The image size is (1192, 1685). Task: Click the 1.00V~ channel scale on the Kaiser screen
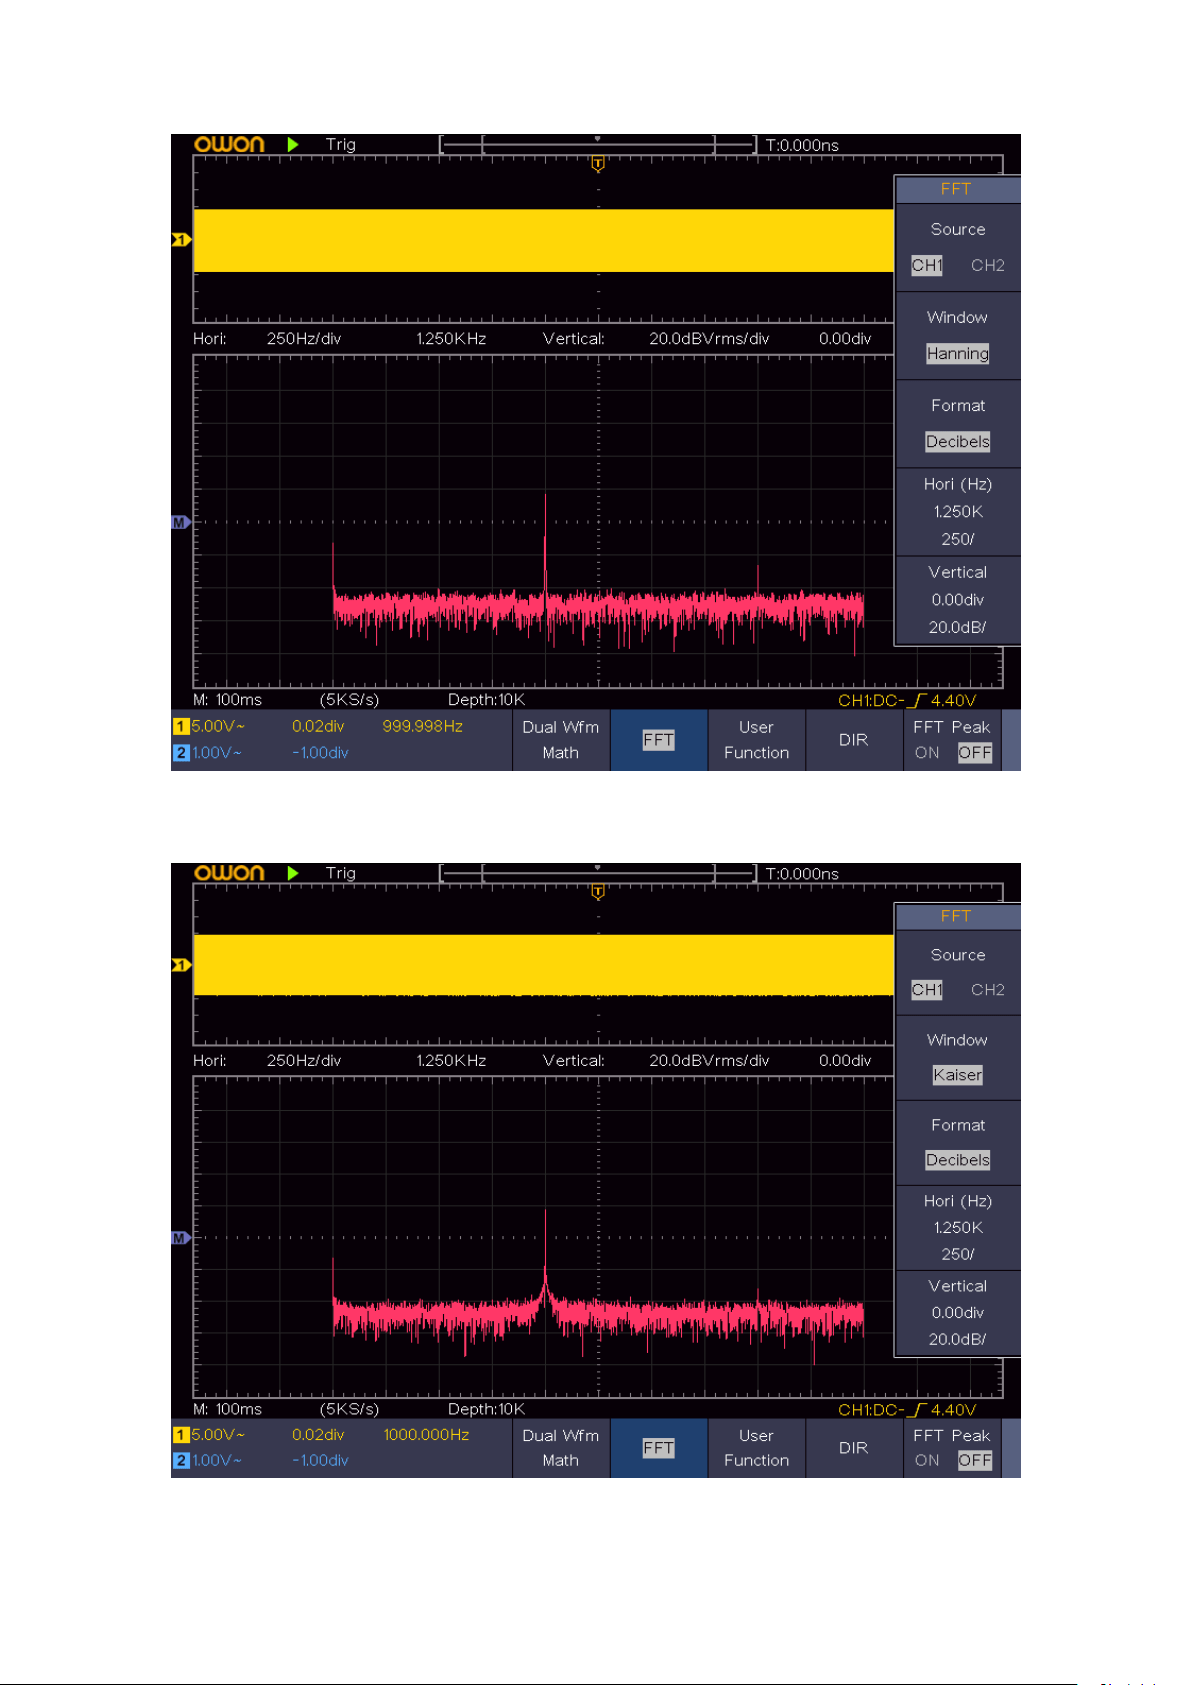coord(217,1461)
